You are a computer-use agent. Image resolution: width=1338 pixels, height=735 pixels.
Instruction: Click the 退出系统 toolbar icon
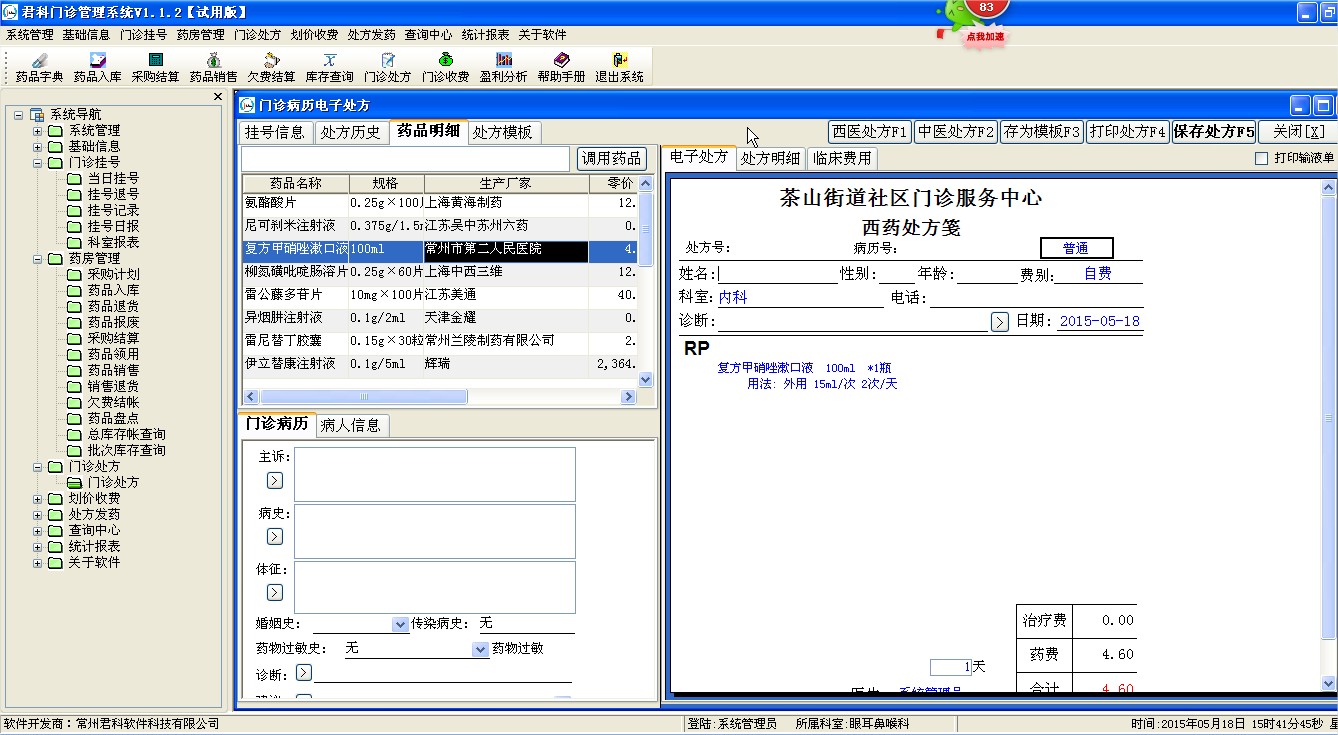pos(619,68)
